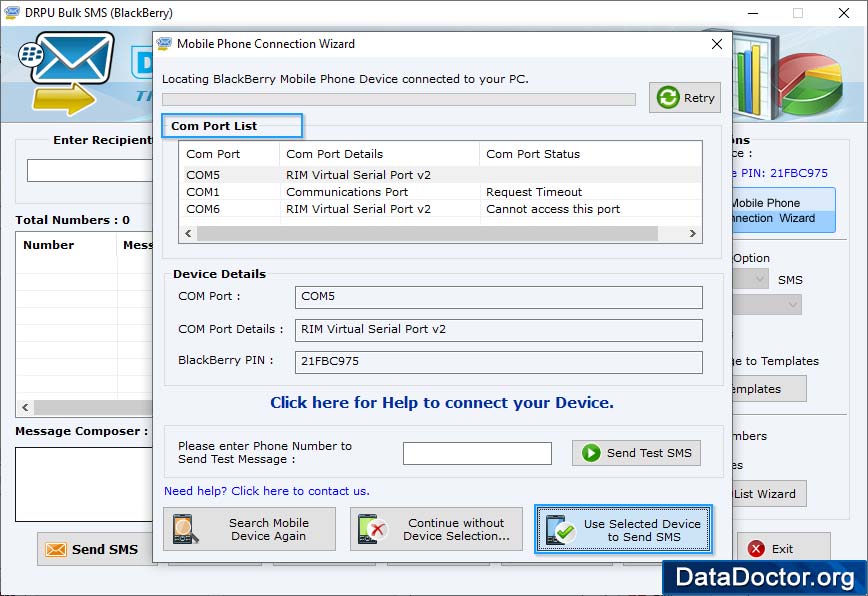Maximize the DRPU Bulk SMS window
The width and height of the screenshot is (868, 596).
pyautogui.click(x=798, y=13)
